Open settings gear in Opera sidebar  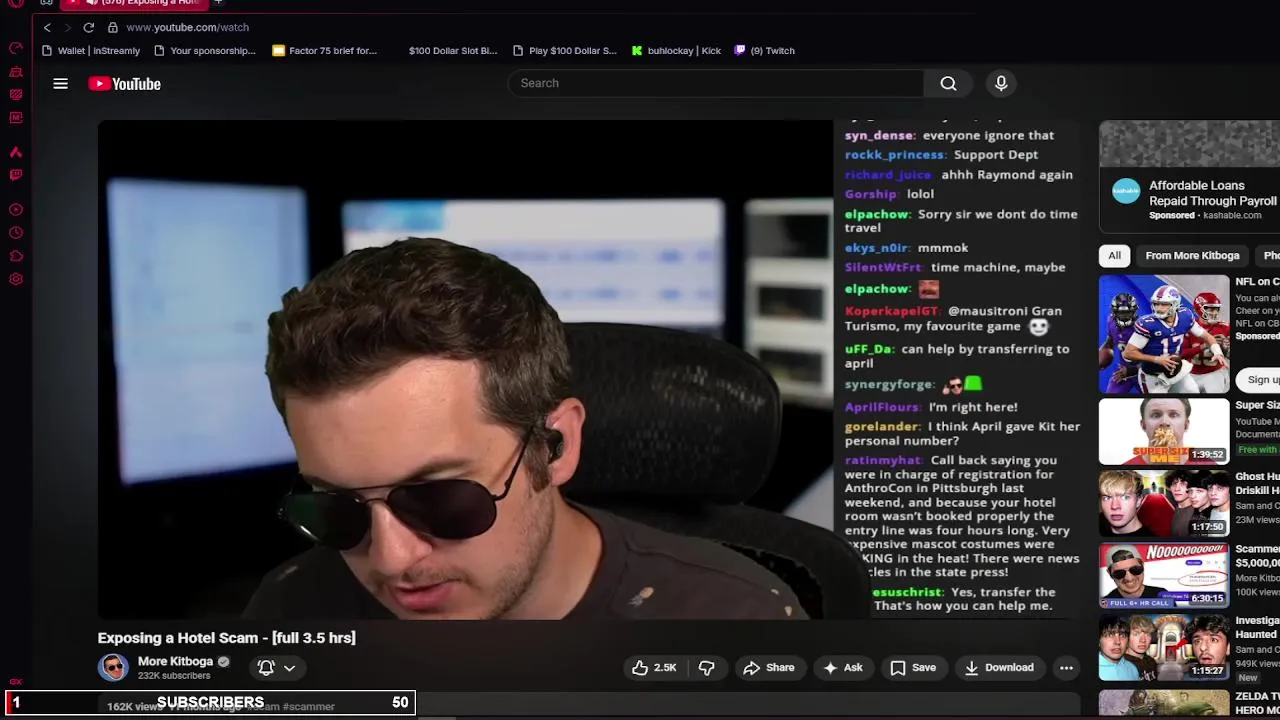[16, 279]
